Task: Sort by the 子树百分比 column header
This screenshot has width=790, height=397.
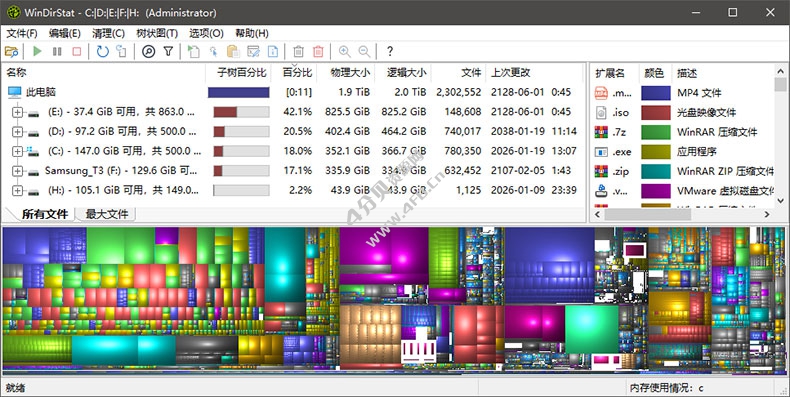Action: pos(238,73)
